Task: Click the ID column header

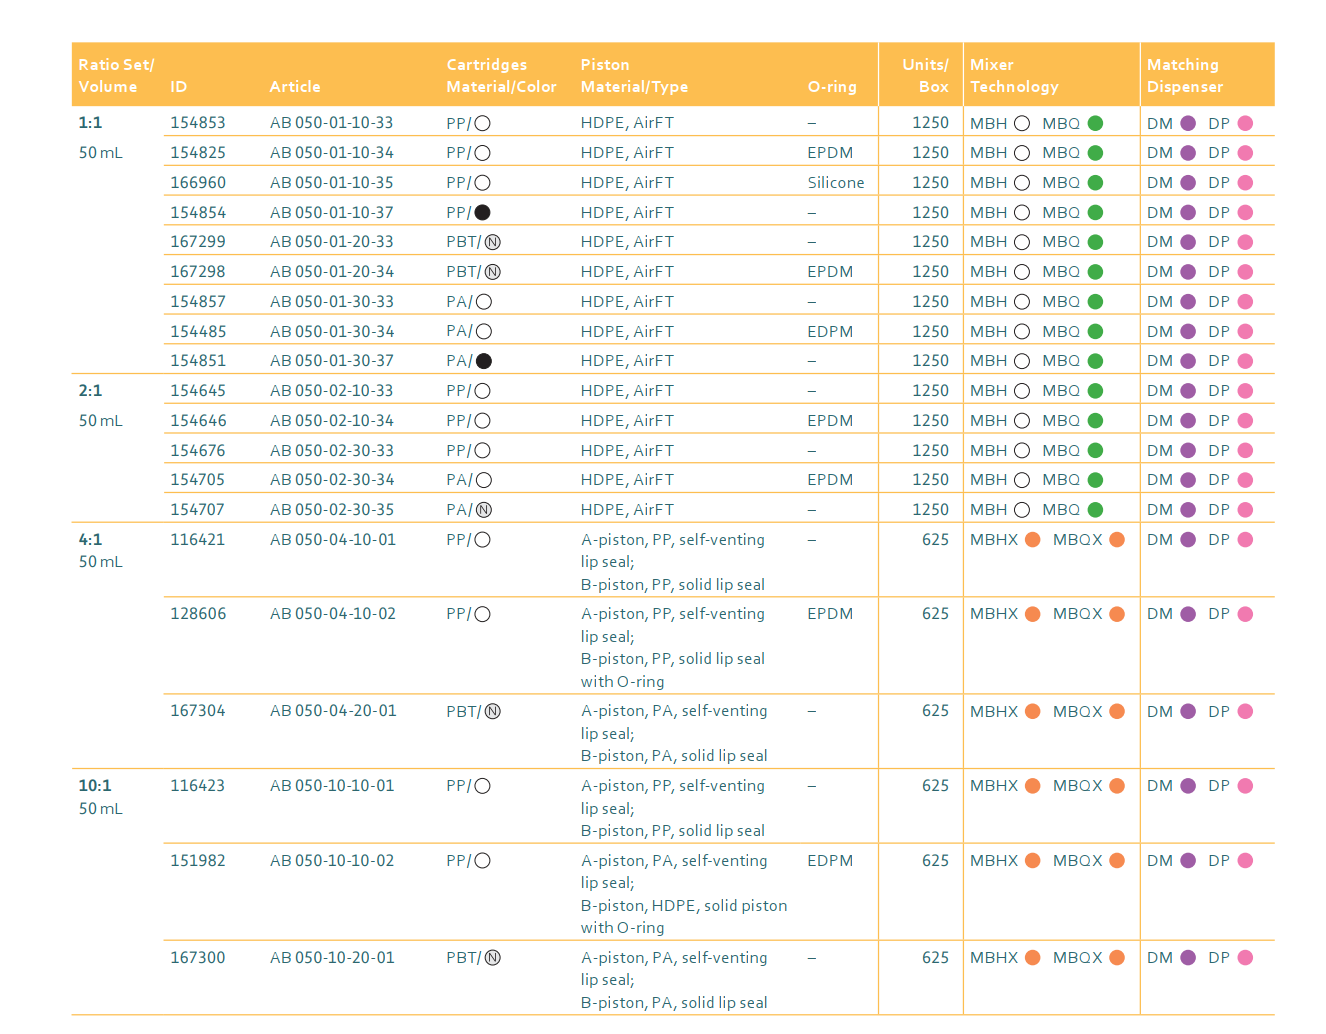Action: (179, 87)
